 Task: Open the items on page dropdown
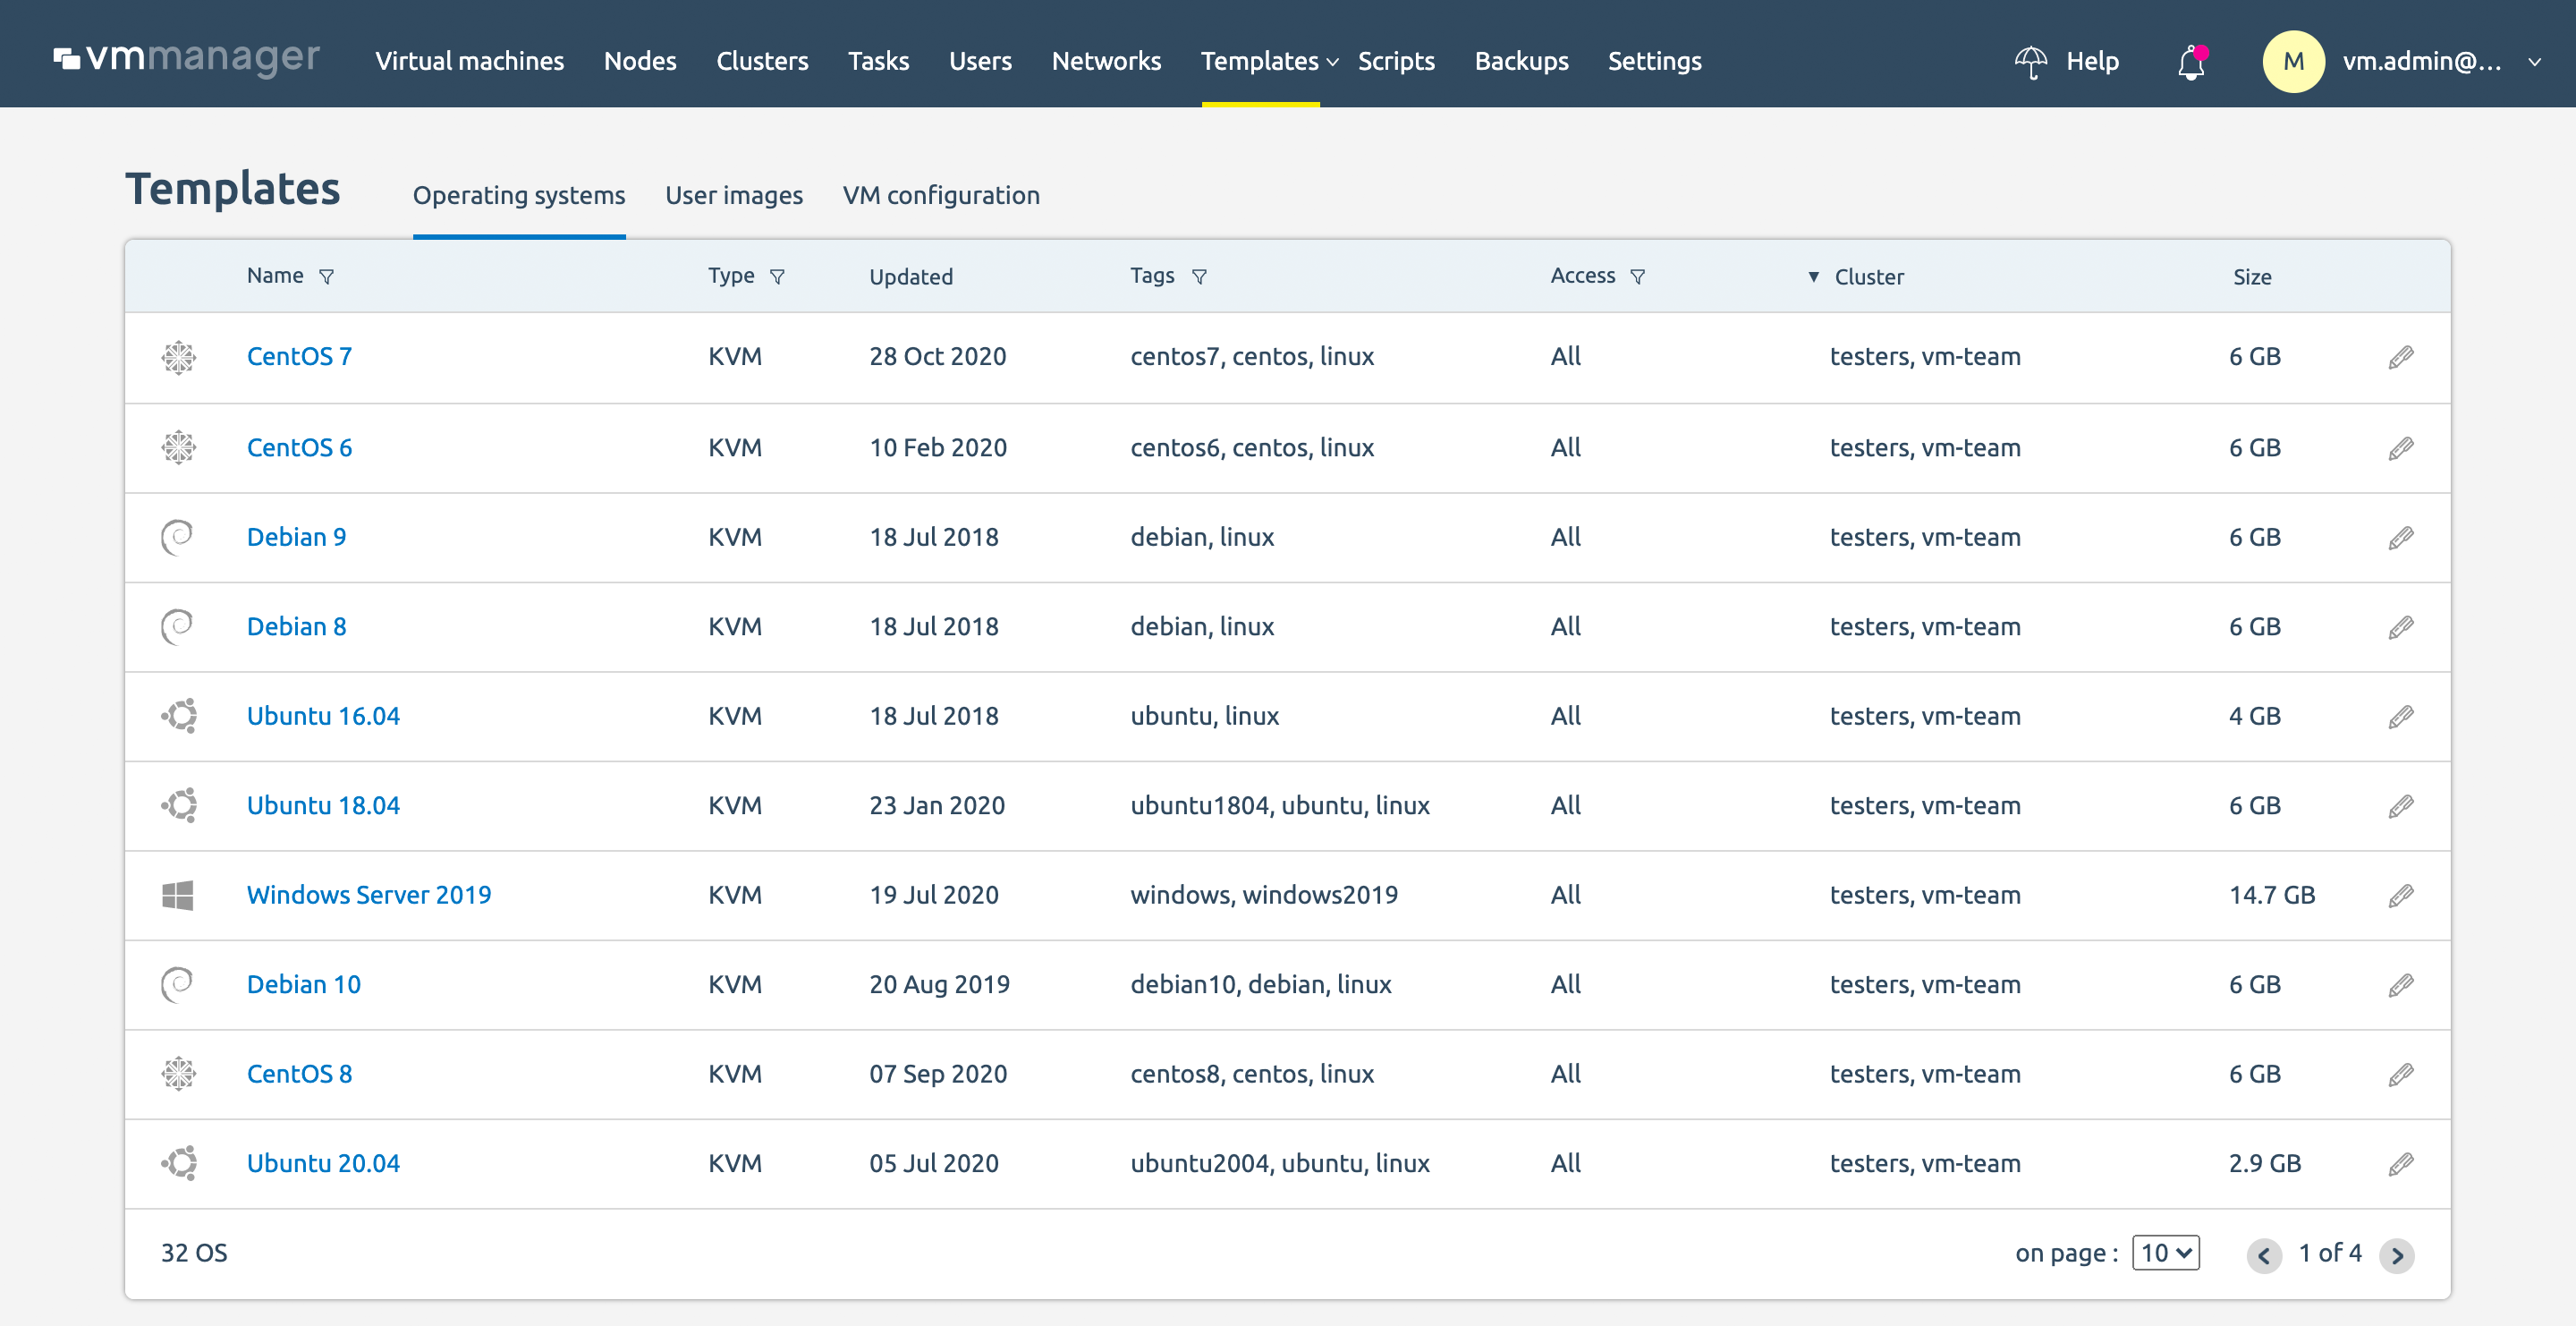point(2165,1253)
